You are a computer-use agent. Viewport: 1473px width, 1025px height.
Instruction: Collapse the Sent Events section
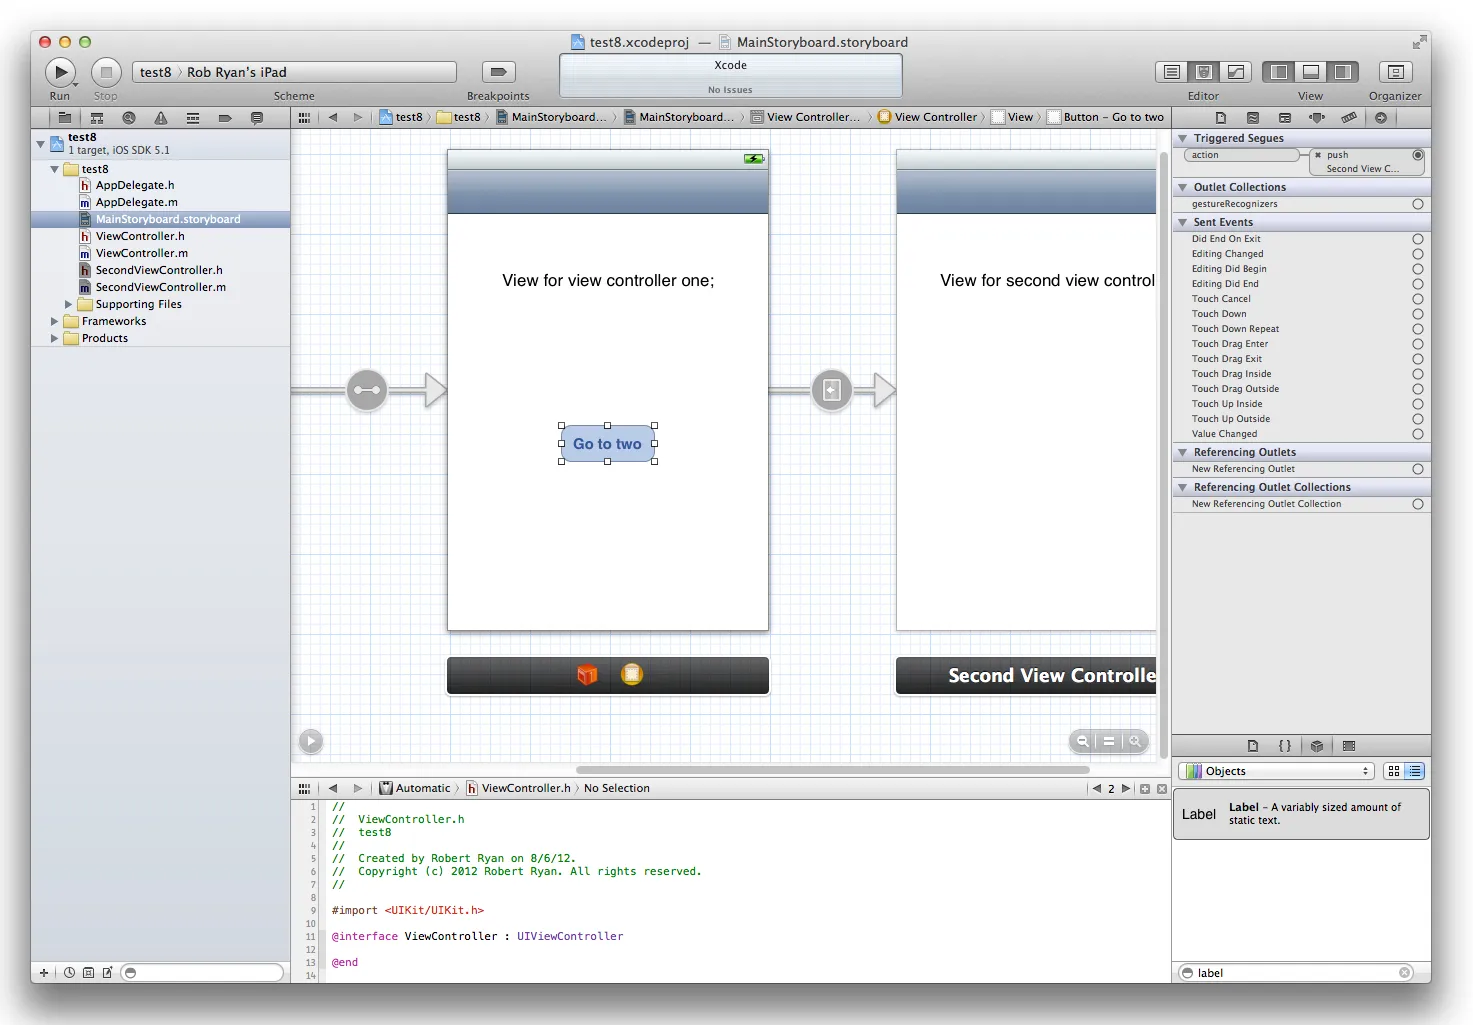1183,222
